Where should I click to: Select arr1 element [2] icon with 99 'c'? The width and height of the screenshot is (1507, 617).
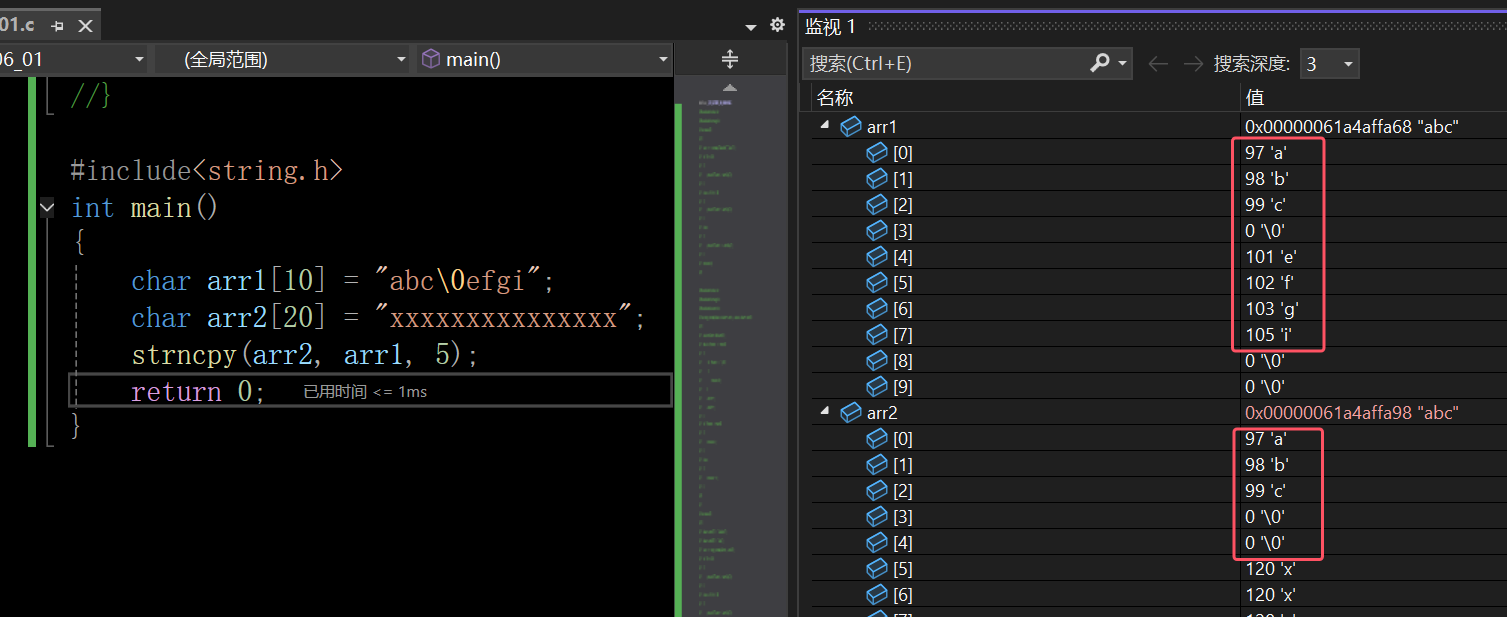pos(877,204)
